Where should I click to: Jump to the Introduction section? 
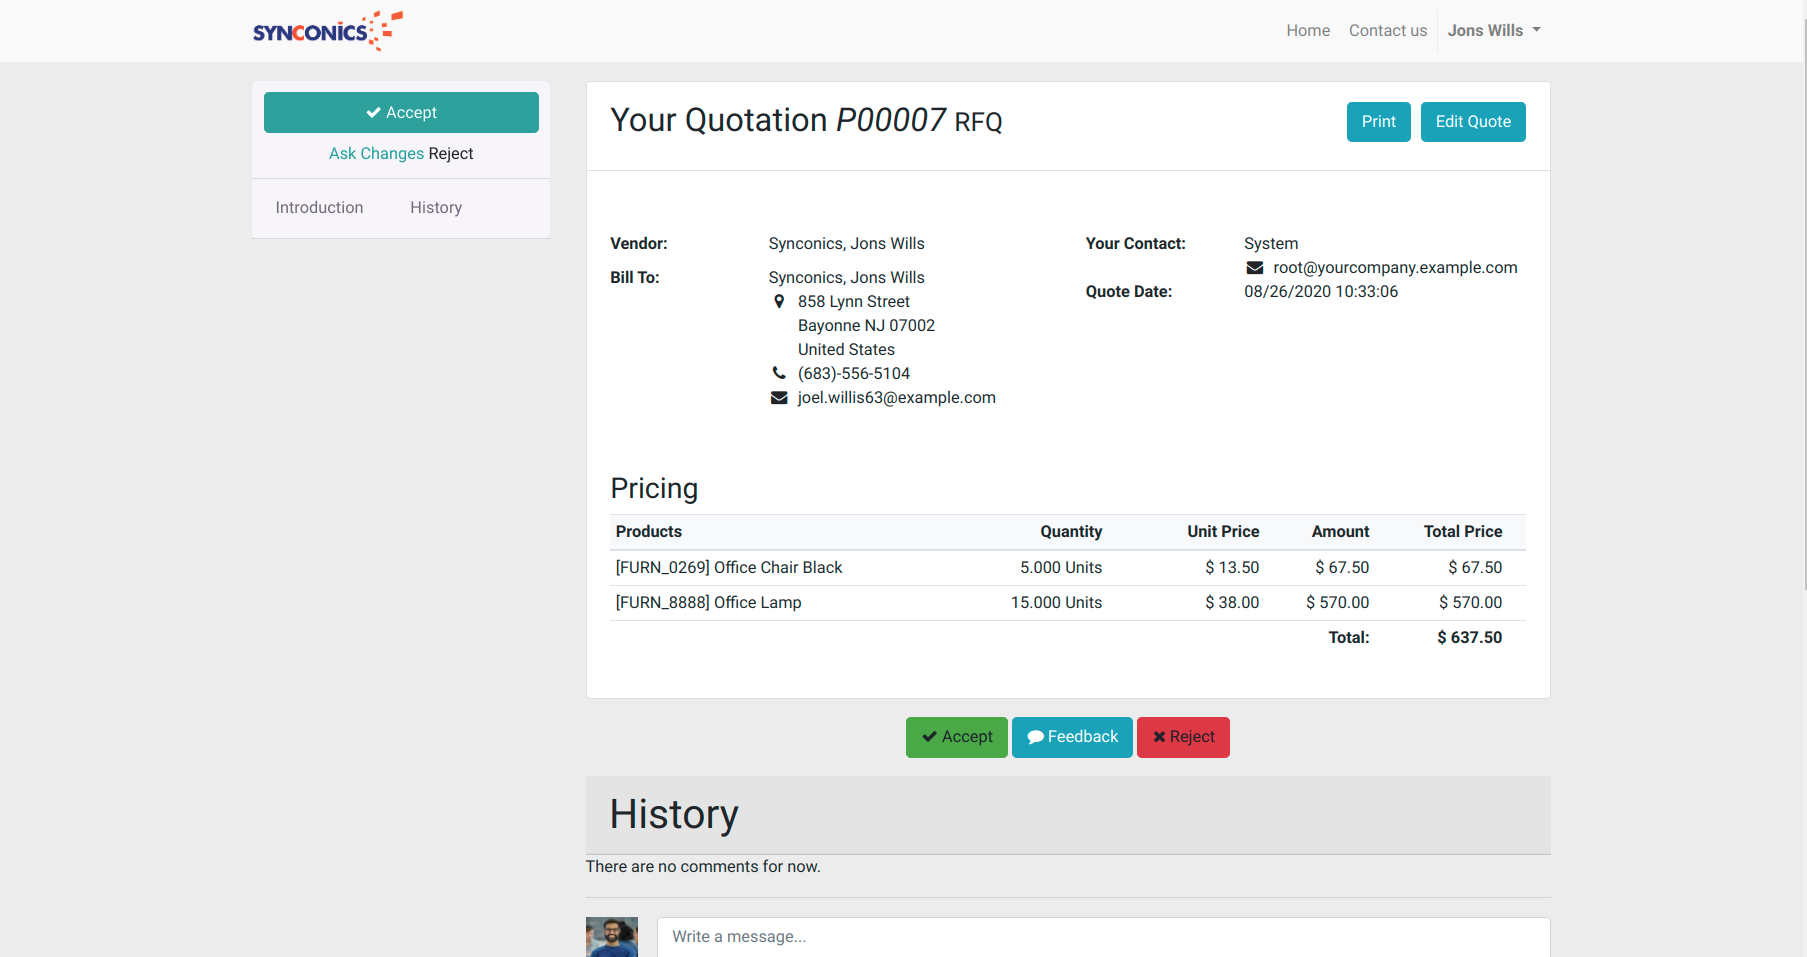[319, 208]
